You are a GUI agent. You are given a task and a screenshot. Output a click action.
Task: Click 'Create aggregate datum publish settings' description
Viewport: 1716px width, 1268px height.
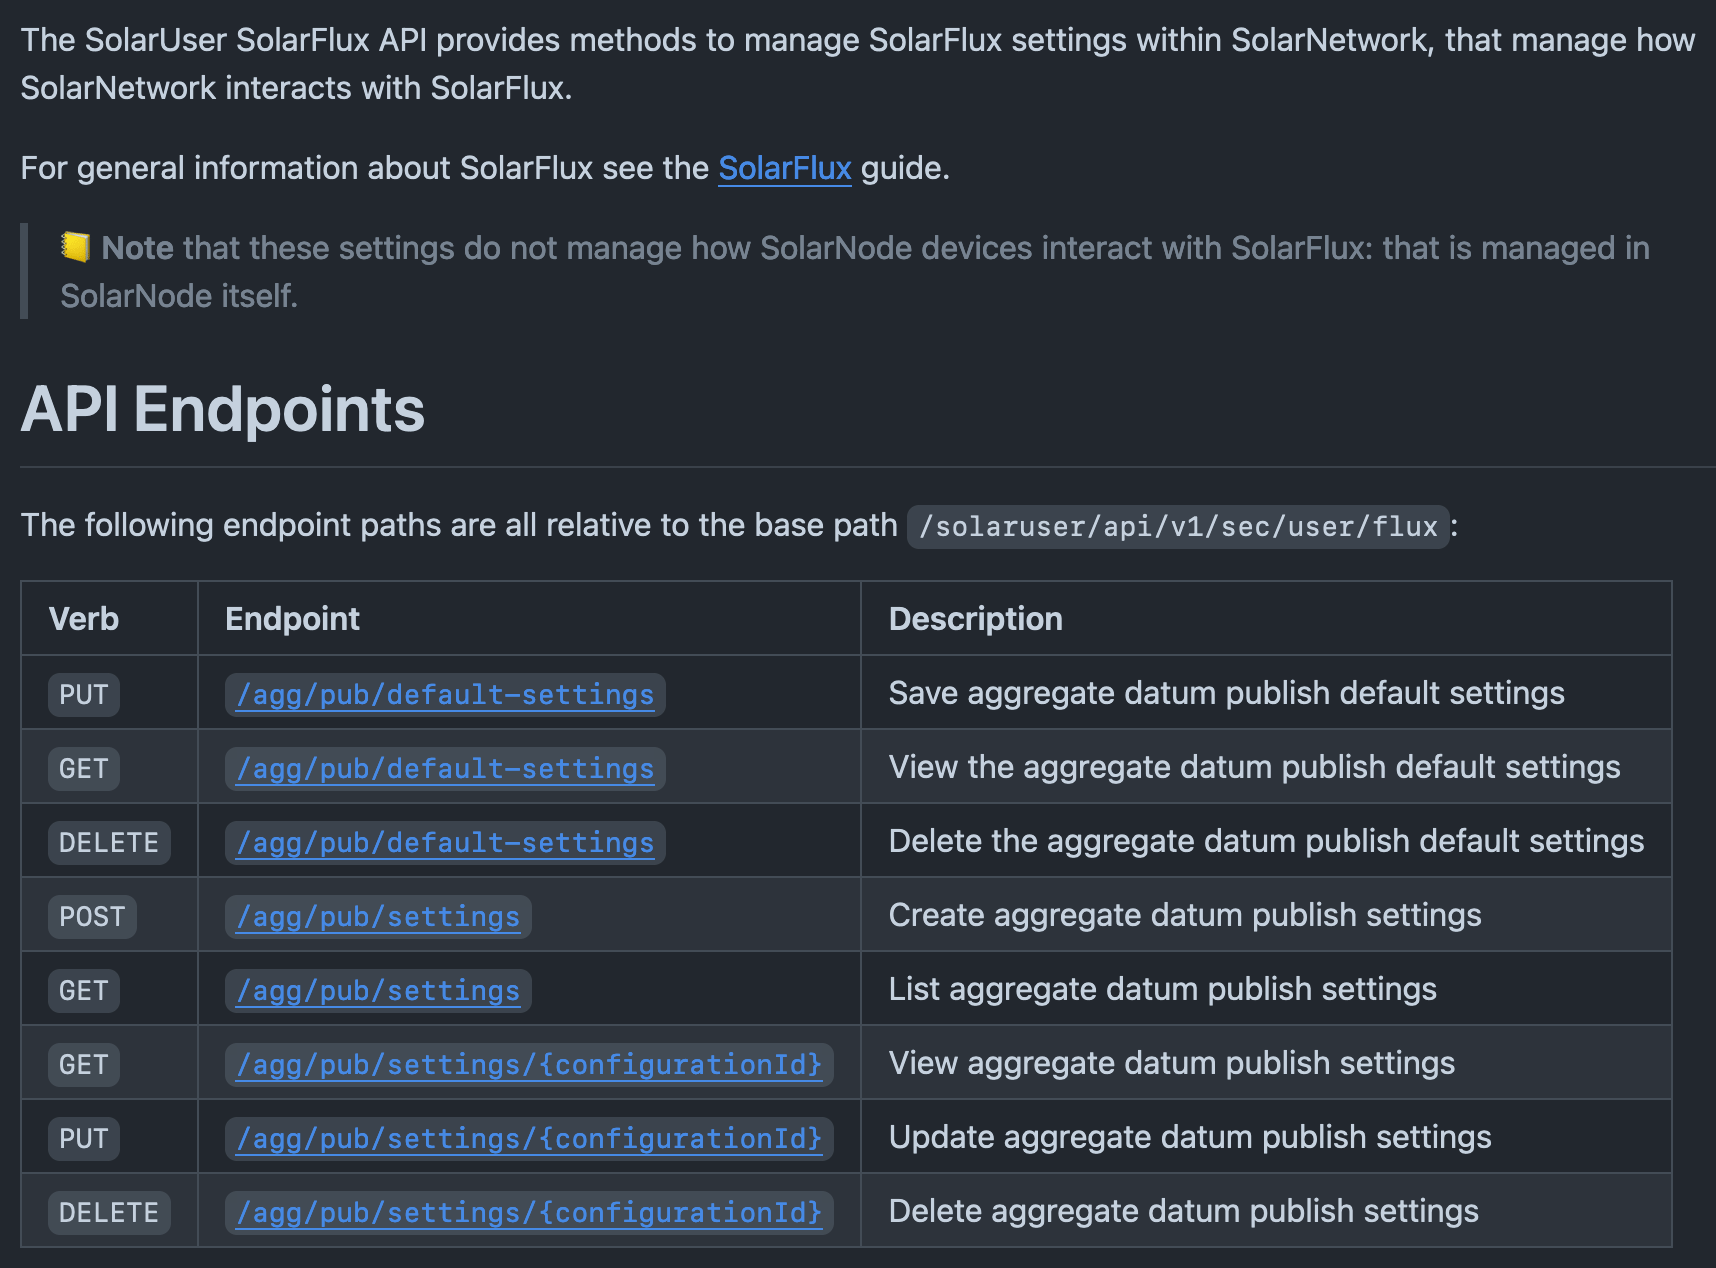[1185, 915]
